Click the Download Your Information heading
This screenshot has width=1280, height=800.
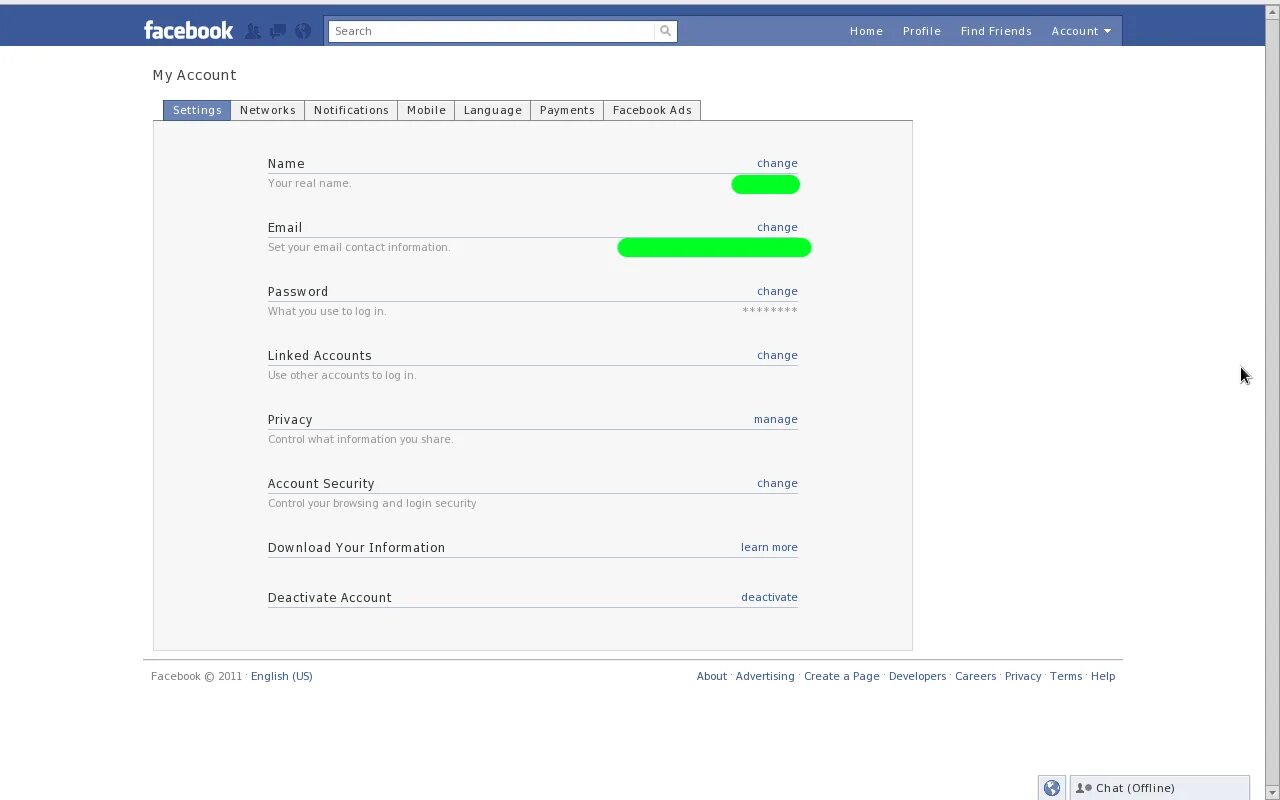click(356, 547)
